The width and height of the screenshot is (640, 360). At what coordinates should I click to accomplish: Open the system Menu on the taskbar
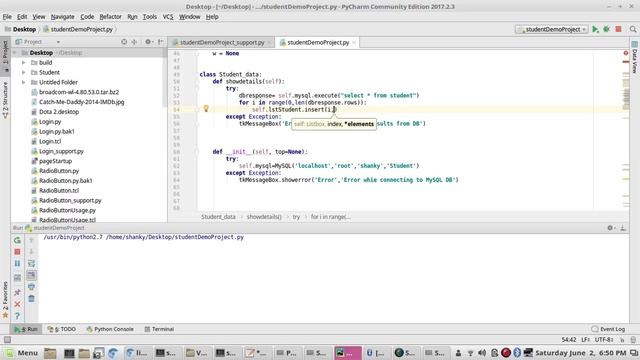click(x=22, y=353)
